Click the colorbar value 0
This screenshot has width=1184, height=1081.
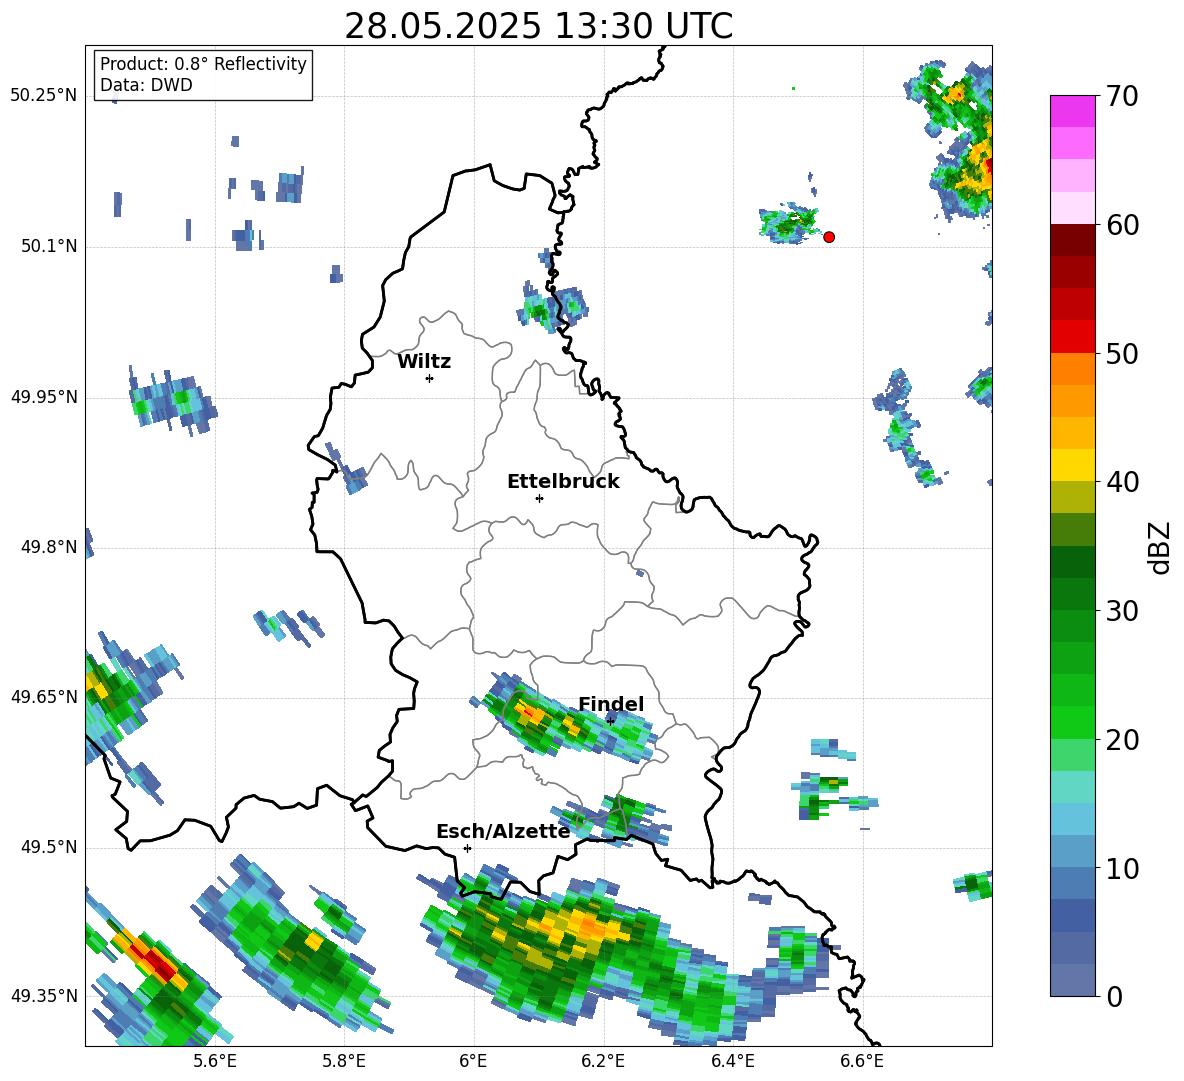pyautogui.click(x=1114, y=997)
